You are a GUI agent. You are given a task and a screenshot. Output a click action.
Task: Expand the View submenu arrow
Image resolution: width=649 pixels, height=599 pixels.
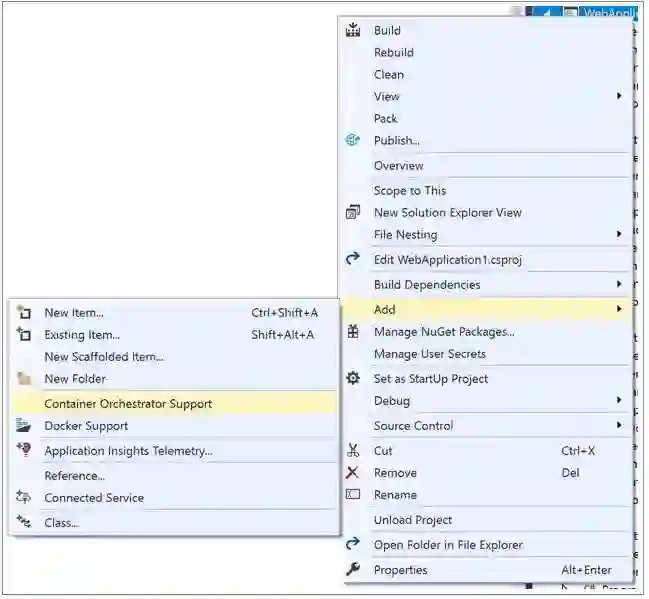click(x=619, y=96)
